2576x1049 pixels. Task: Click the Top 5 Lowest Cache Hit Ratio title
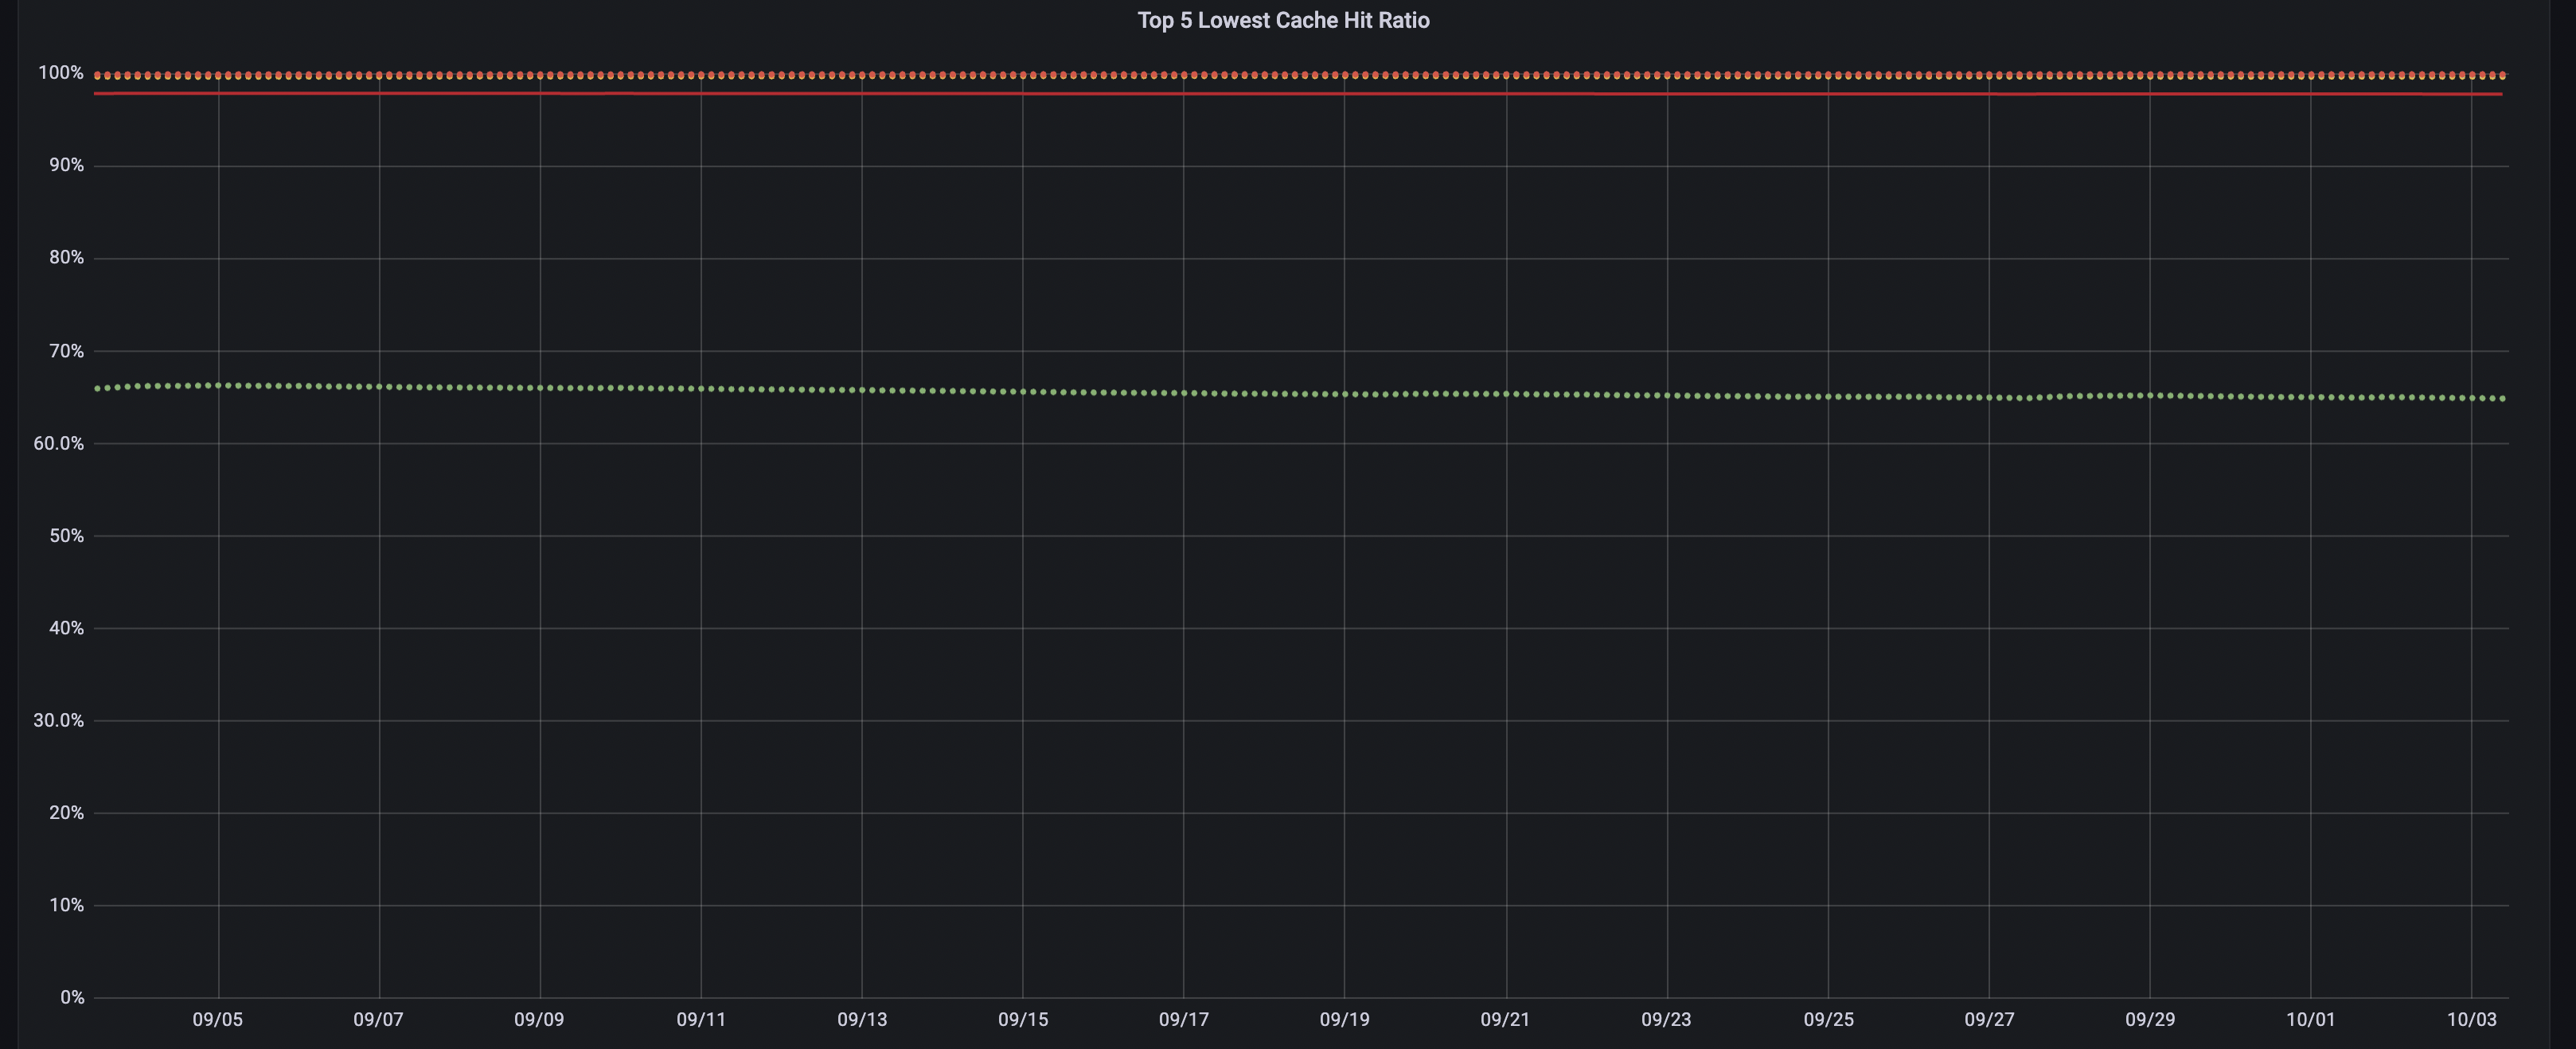(x=1283, y=20)
